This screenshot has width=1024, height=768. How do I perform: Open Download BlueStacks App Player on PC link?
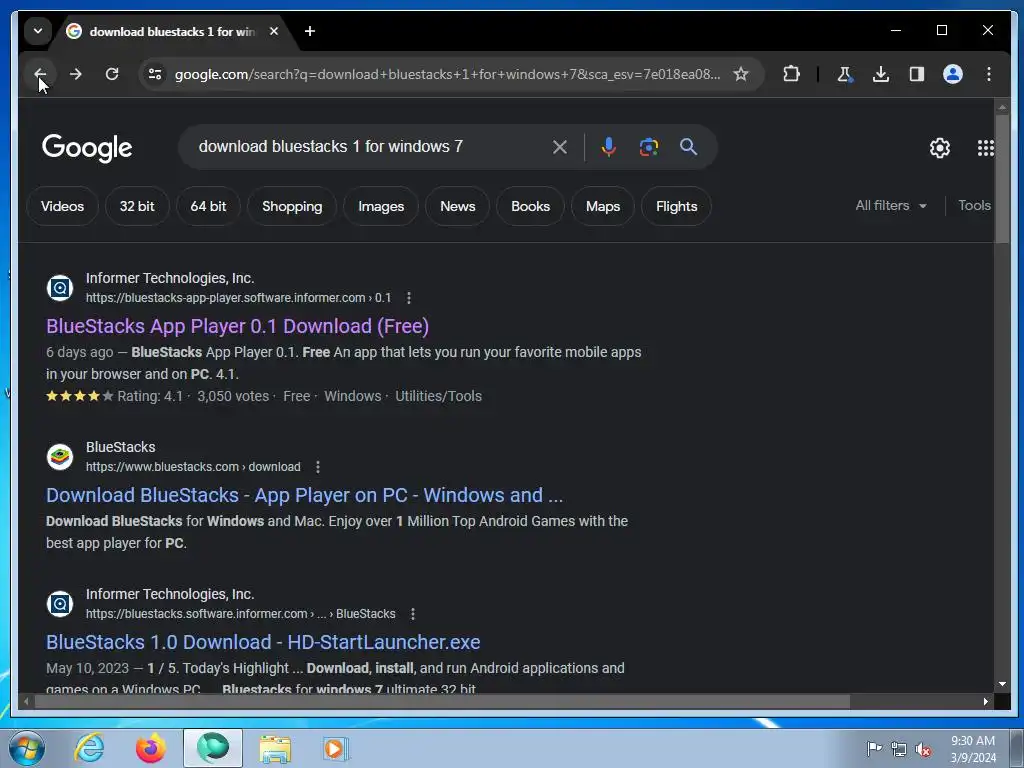[x=304, y=495]
